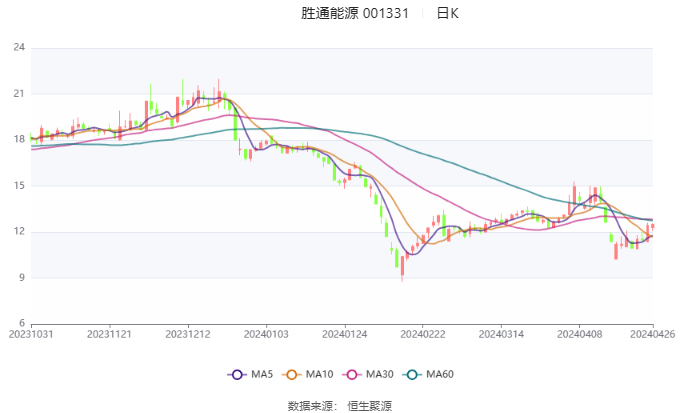Select the 9 price level axis label

pos(22,278)
